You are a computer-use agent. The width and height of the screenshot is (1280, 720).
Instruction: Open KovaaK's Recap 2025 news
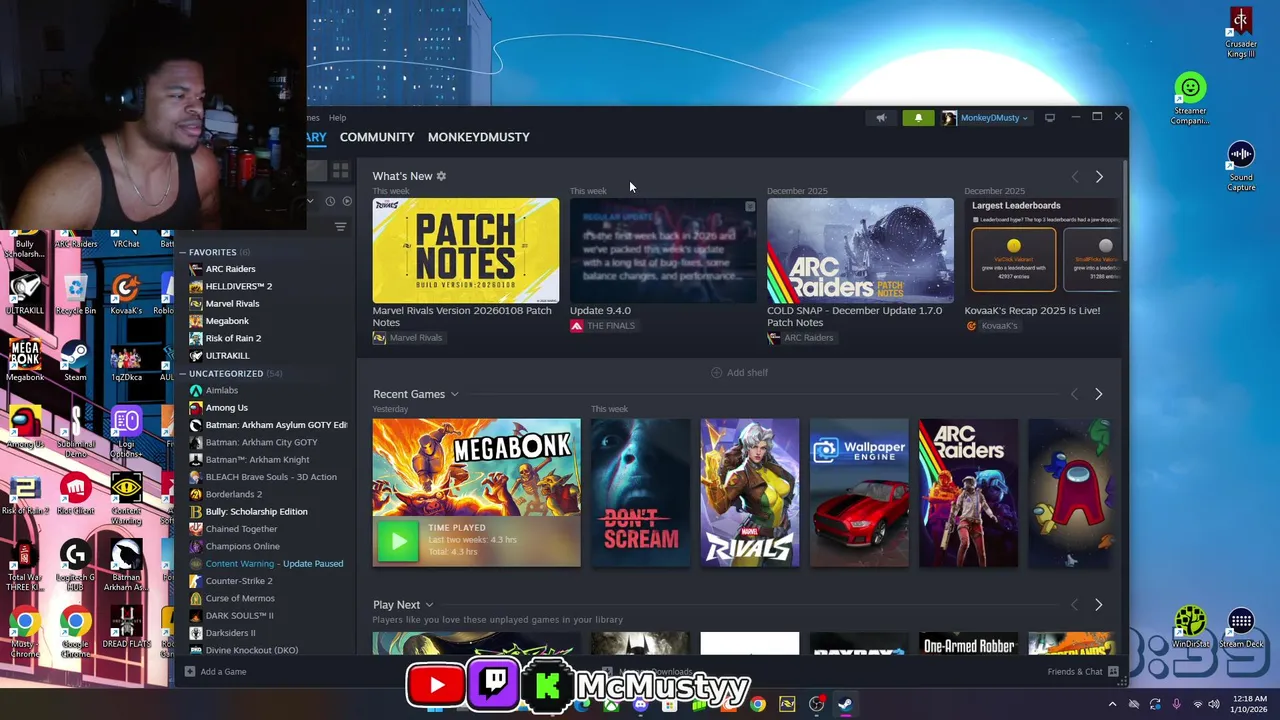(x=1043, y=251)
